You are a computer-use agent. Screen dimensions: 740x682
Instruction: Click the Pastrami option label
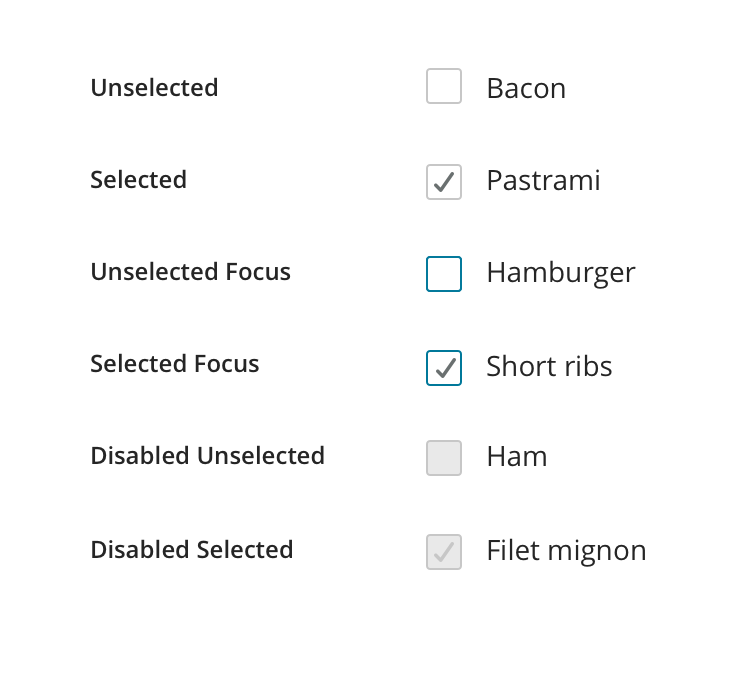543,181
